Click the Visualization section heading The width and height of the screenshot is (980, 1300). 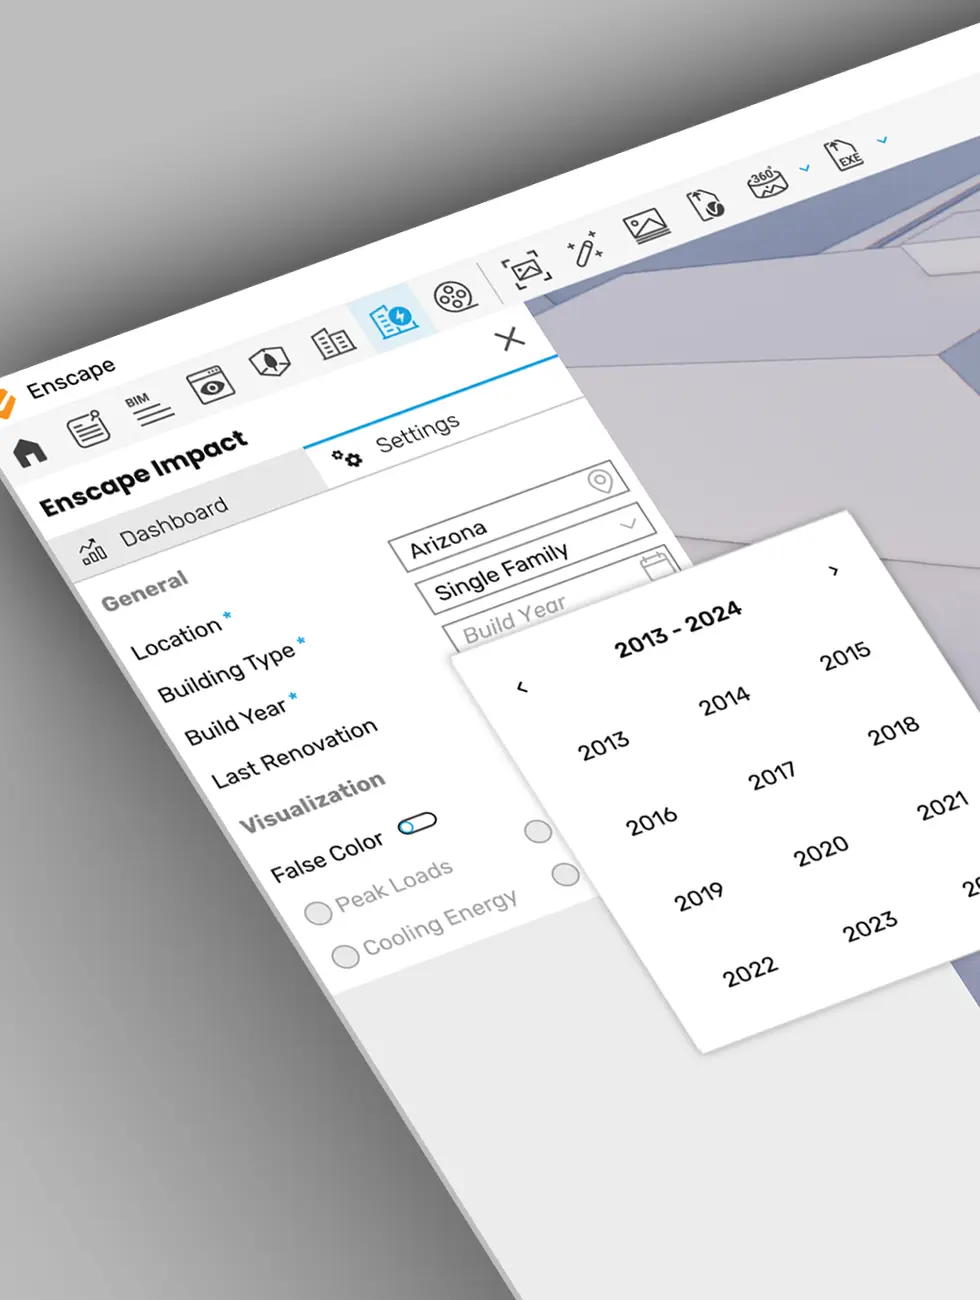(312, 802)
